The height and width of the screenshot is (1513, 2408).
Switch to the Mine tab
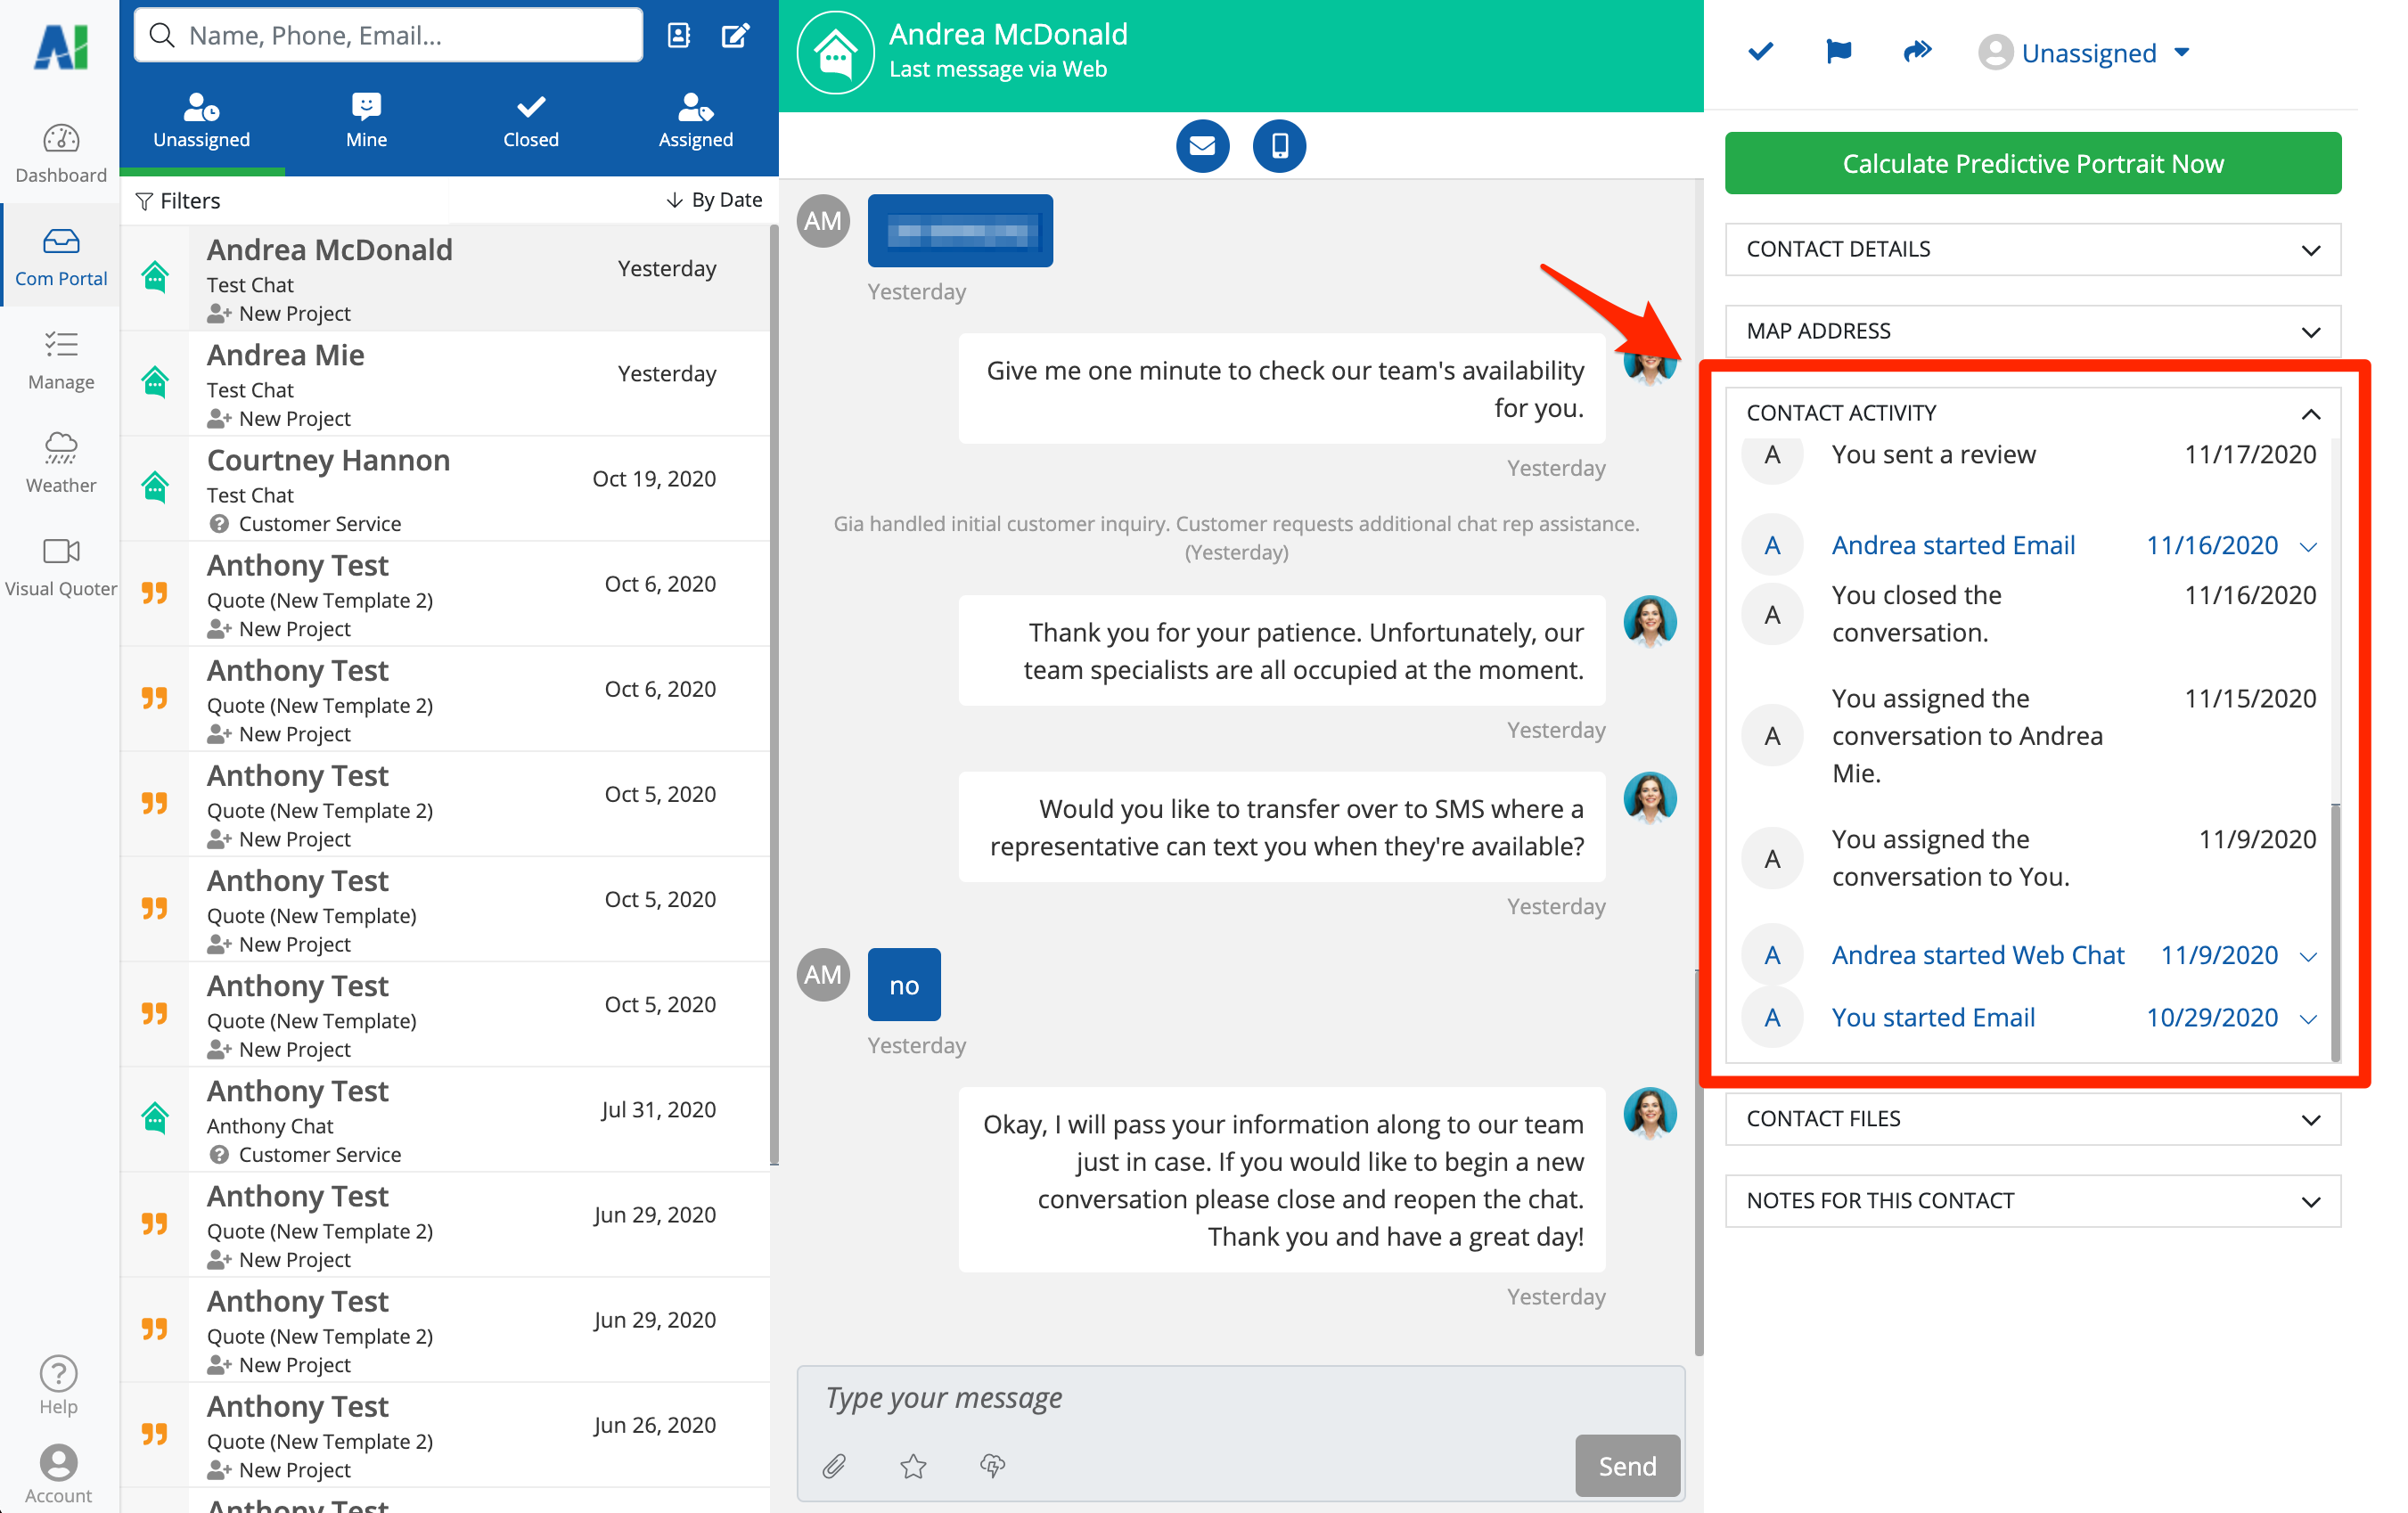point(366,121)
